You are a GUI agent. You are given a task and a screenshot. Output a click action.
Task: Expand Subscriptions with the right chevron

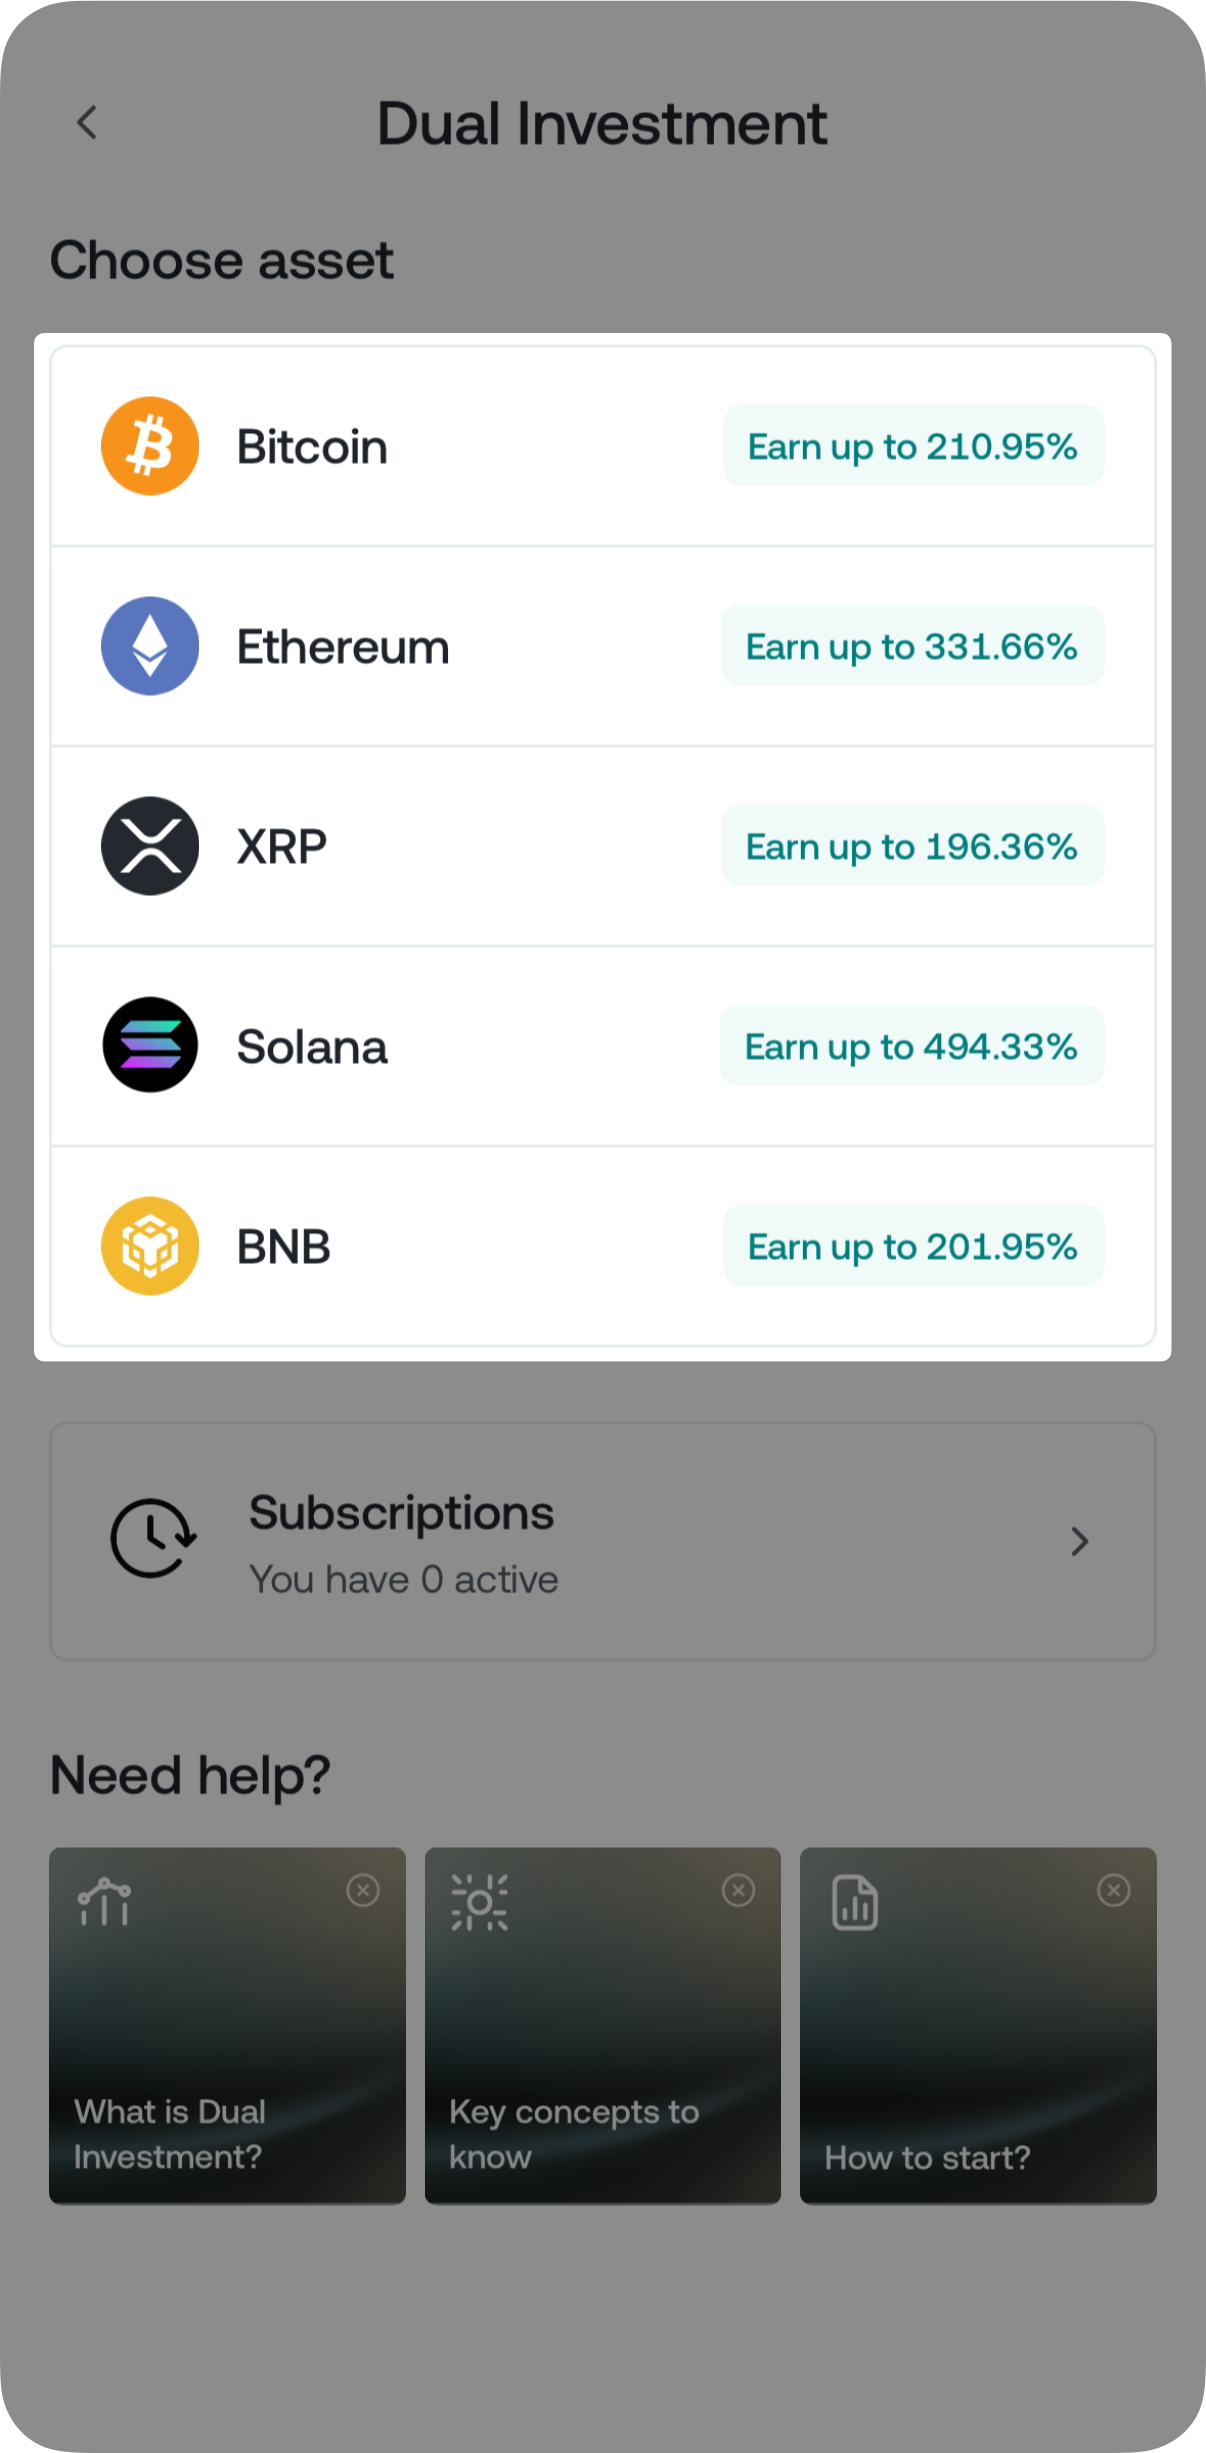(x=1079, y=1541)
